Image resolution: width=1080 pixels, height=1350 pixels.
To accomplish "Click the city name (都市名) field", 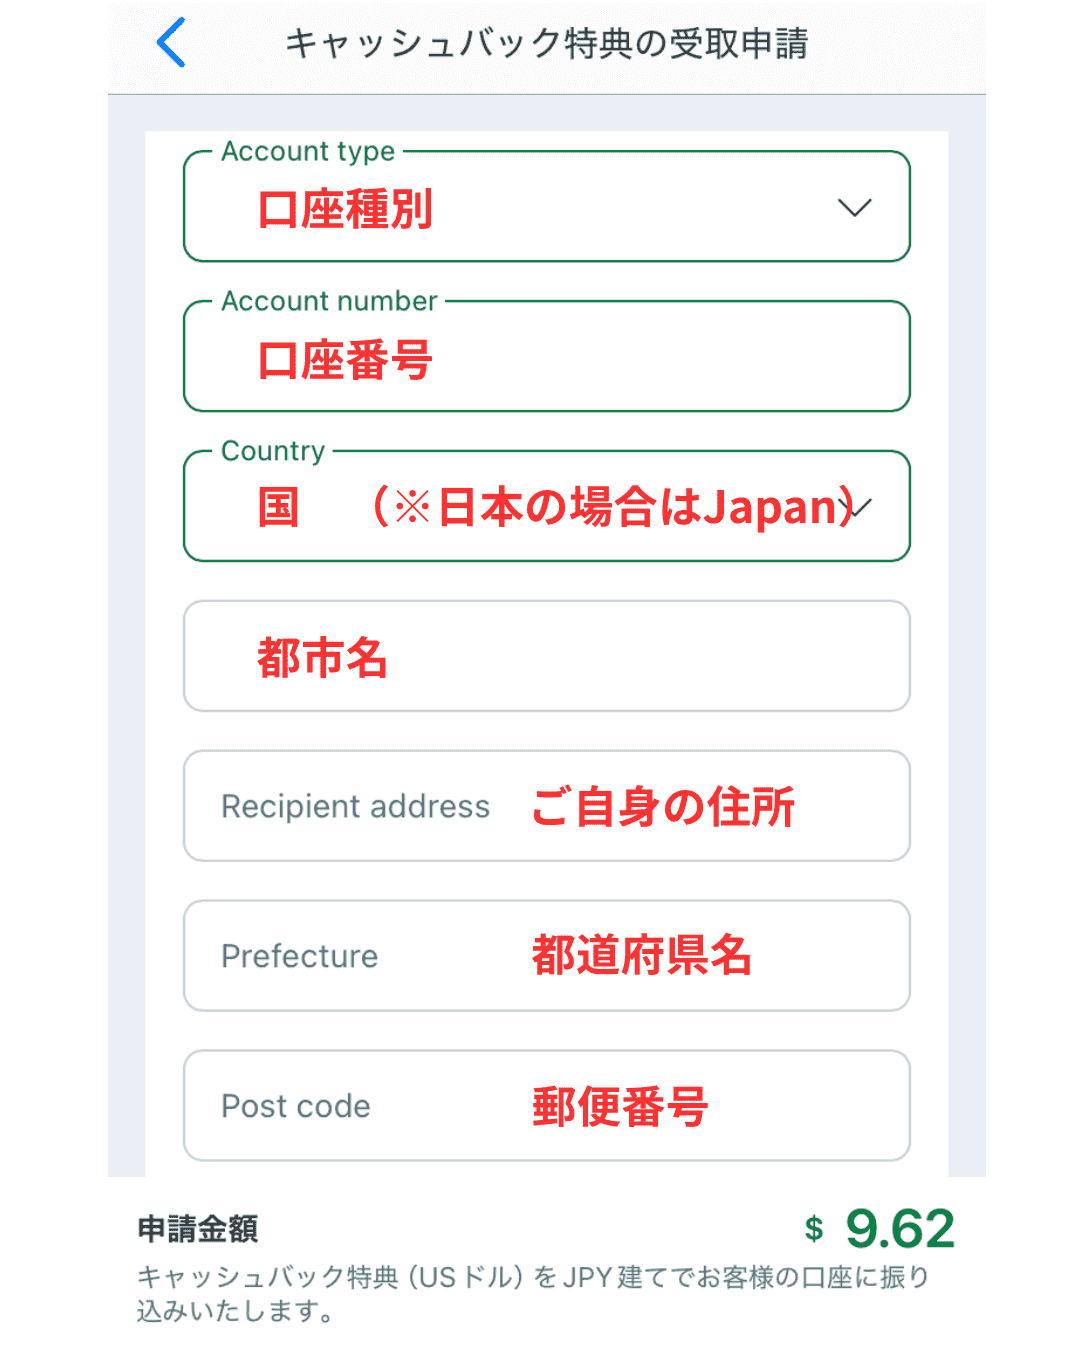I will click(546, 657).
